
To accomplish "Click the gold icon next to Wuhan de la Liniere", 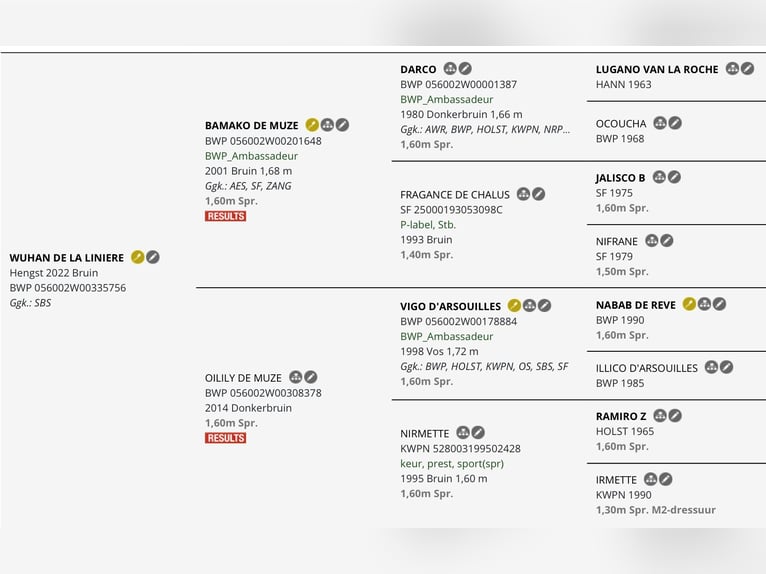I will [x=138, y=257].
